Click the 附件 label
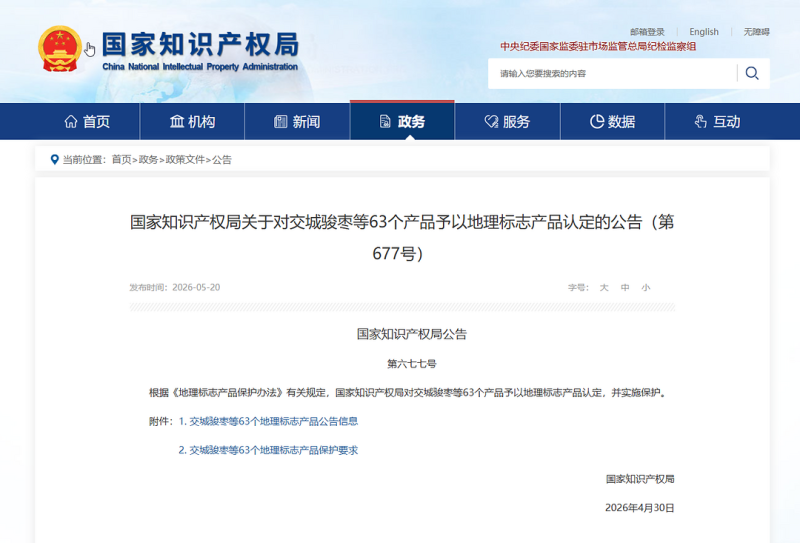The height and width of the screenshot is (543, 800). [x=161, y=422]
